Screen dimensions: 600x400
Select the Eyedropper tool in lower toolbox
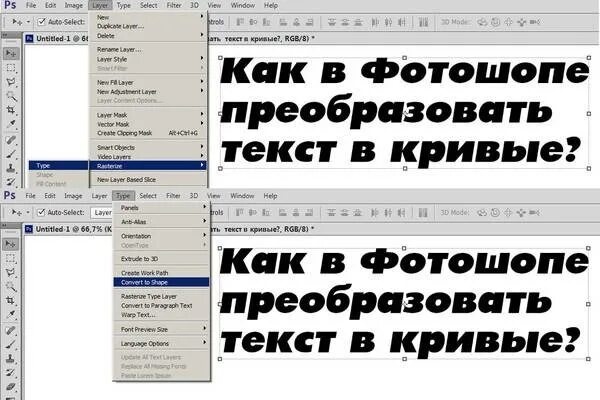coord(11,315)
